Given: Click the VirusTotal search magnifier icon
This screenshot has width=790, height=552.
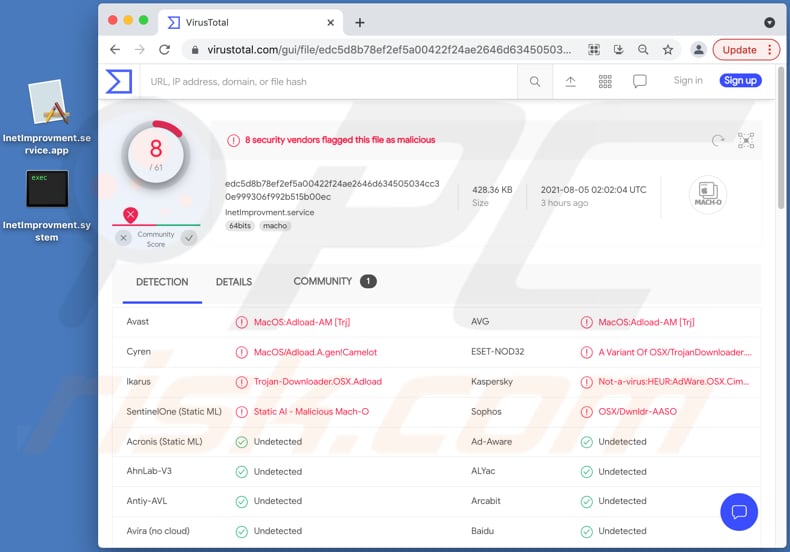Looking at the screenshot, I should tap(535, 82).
